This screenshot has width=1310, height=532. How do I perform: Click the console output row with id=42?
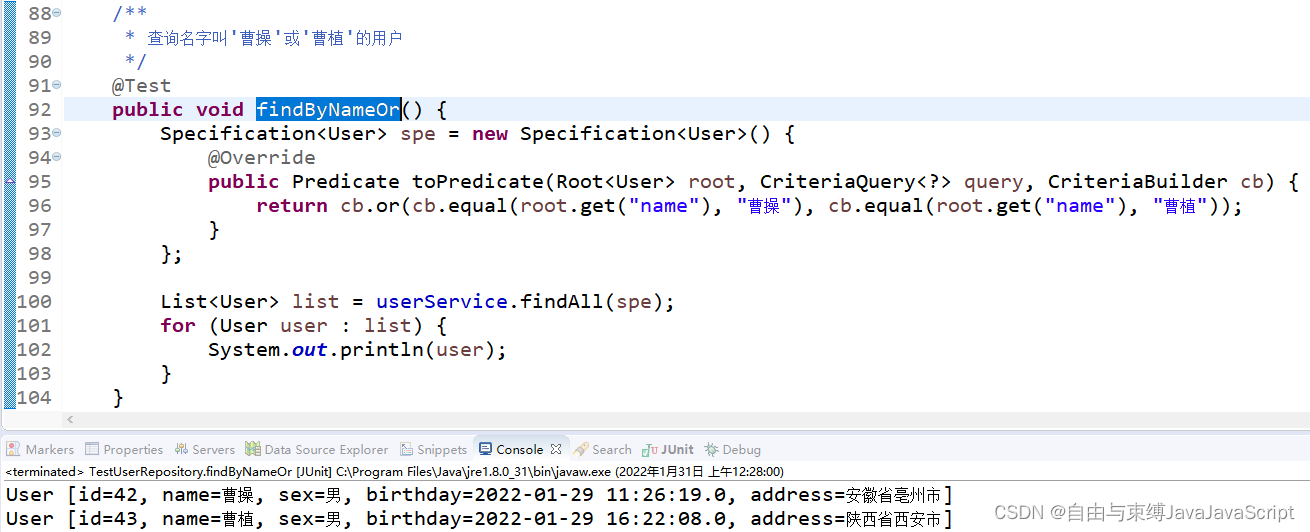pyautogui.click(x=479, y=495)
